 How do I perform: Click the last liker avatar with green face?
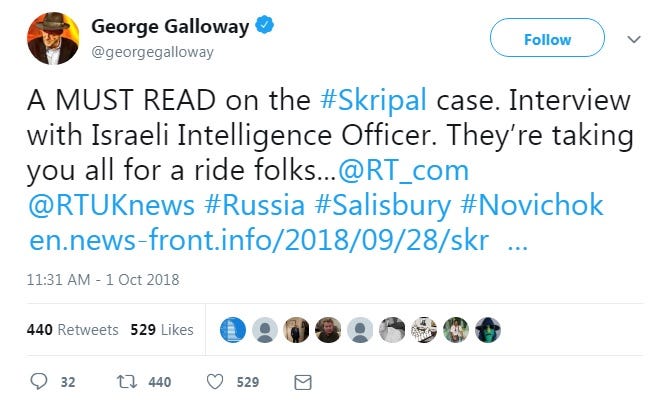tap(488, 329)
